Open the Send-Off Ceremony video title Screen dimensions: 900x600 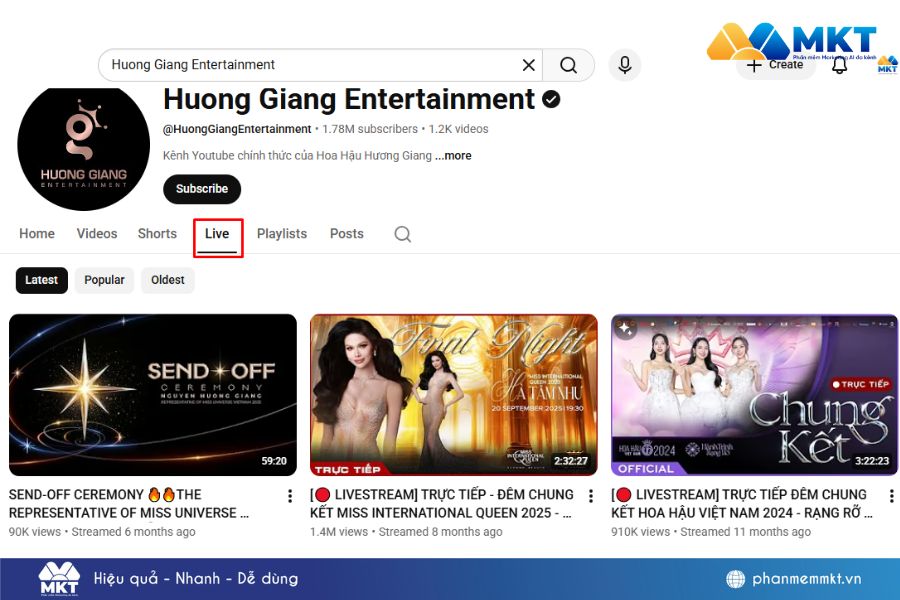[x=129, y=504]
